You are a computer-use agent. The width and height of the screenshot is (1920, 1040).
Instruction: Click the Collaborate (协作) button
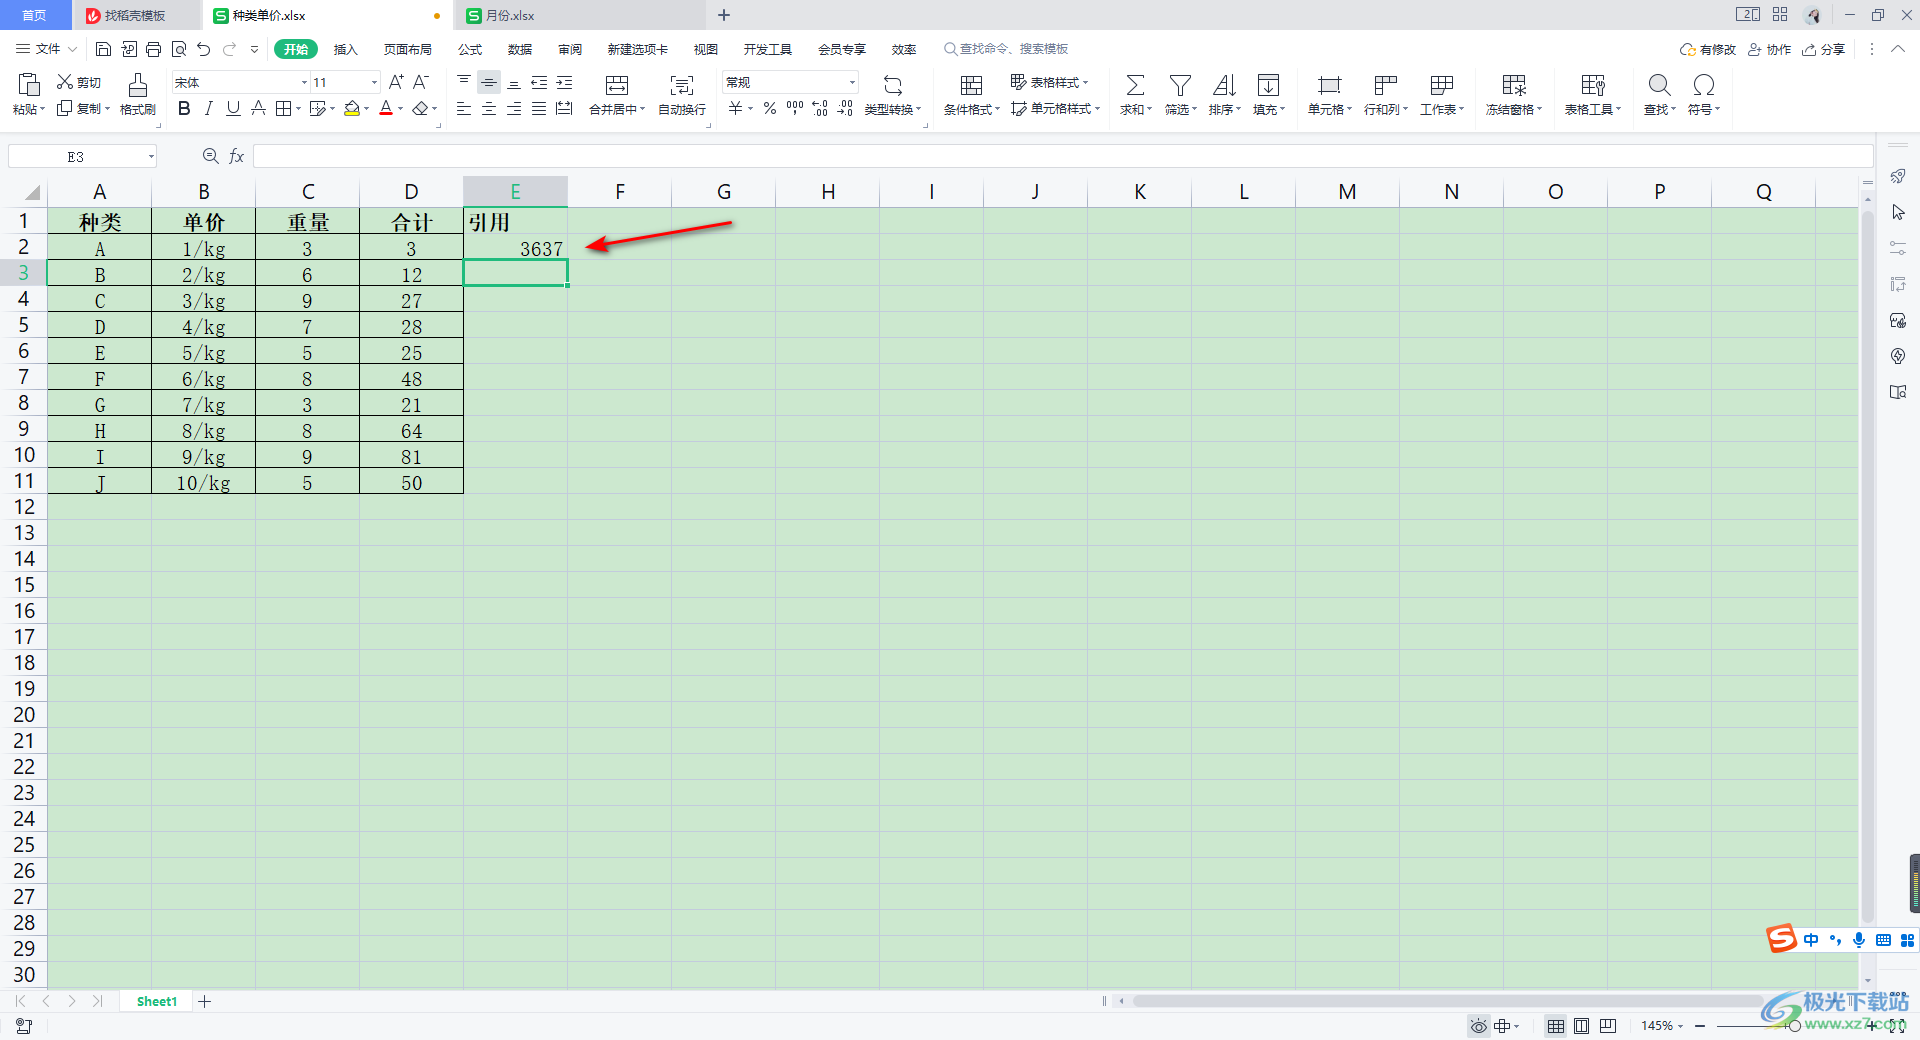click(x=1770, y=49)
